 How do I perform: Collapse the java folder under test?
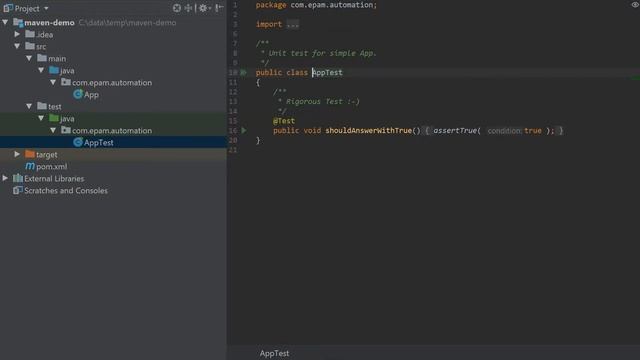point(41,118)
